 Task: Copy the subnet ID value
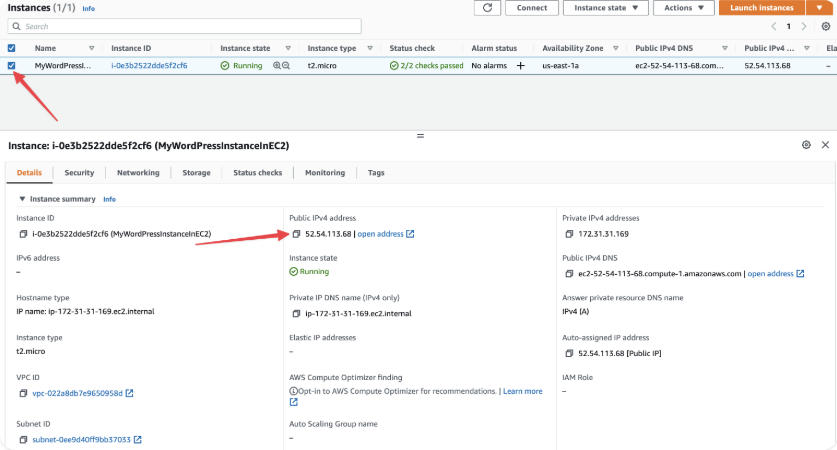[x=23, y=440]
